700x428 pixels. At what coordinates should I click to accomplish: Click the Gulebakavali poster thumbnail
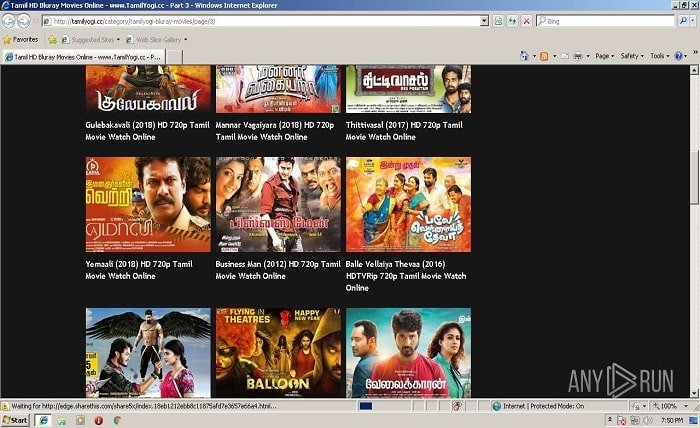click(x=148, y=89)
